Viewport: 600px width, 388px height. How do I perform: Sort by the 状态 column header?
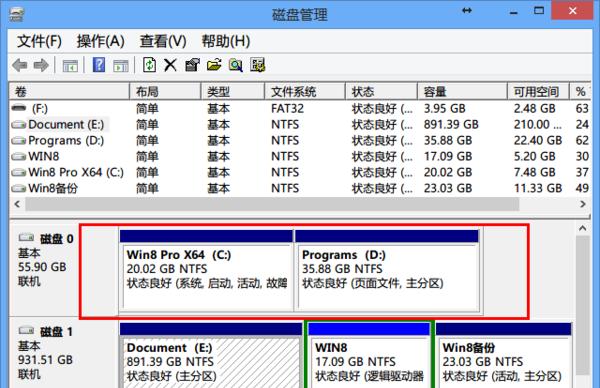tap(381, 92)
